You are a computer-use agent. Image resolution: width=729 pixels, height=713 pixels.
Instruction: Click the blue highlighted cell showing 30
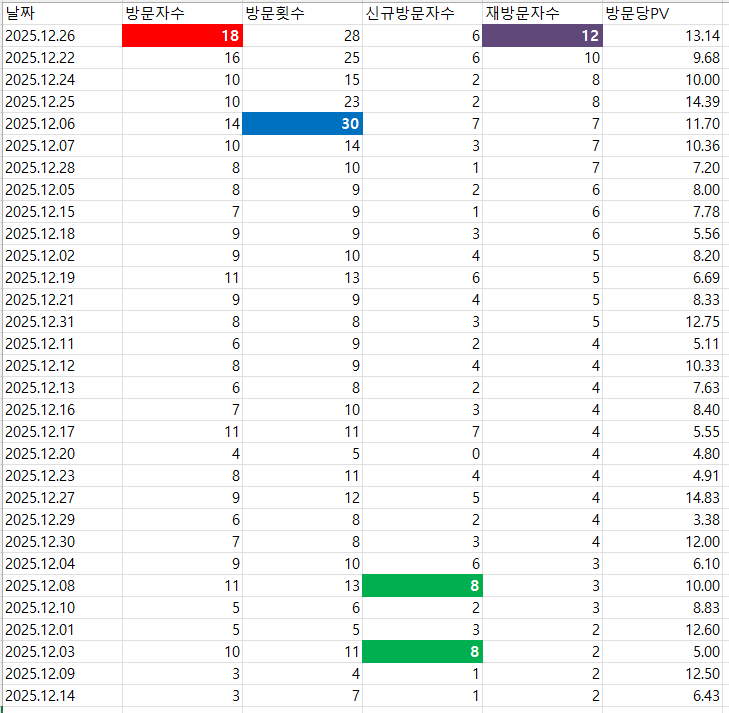tap(301, 124)
